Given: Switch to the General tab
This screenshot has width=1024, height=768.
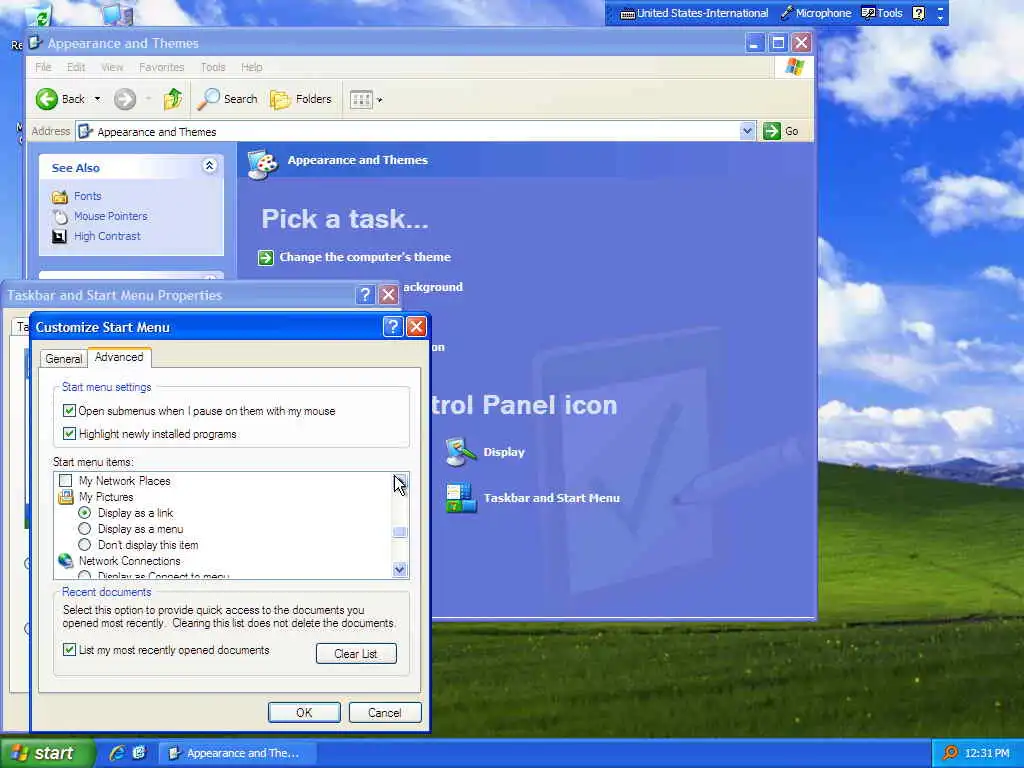Looking at the screenshot, I should tap(63, 359).
